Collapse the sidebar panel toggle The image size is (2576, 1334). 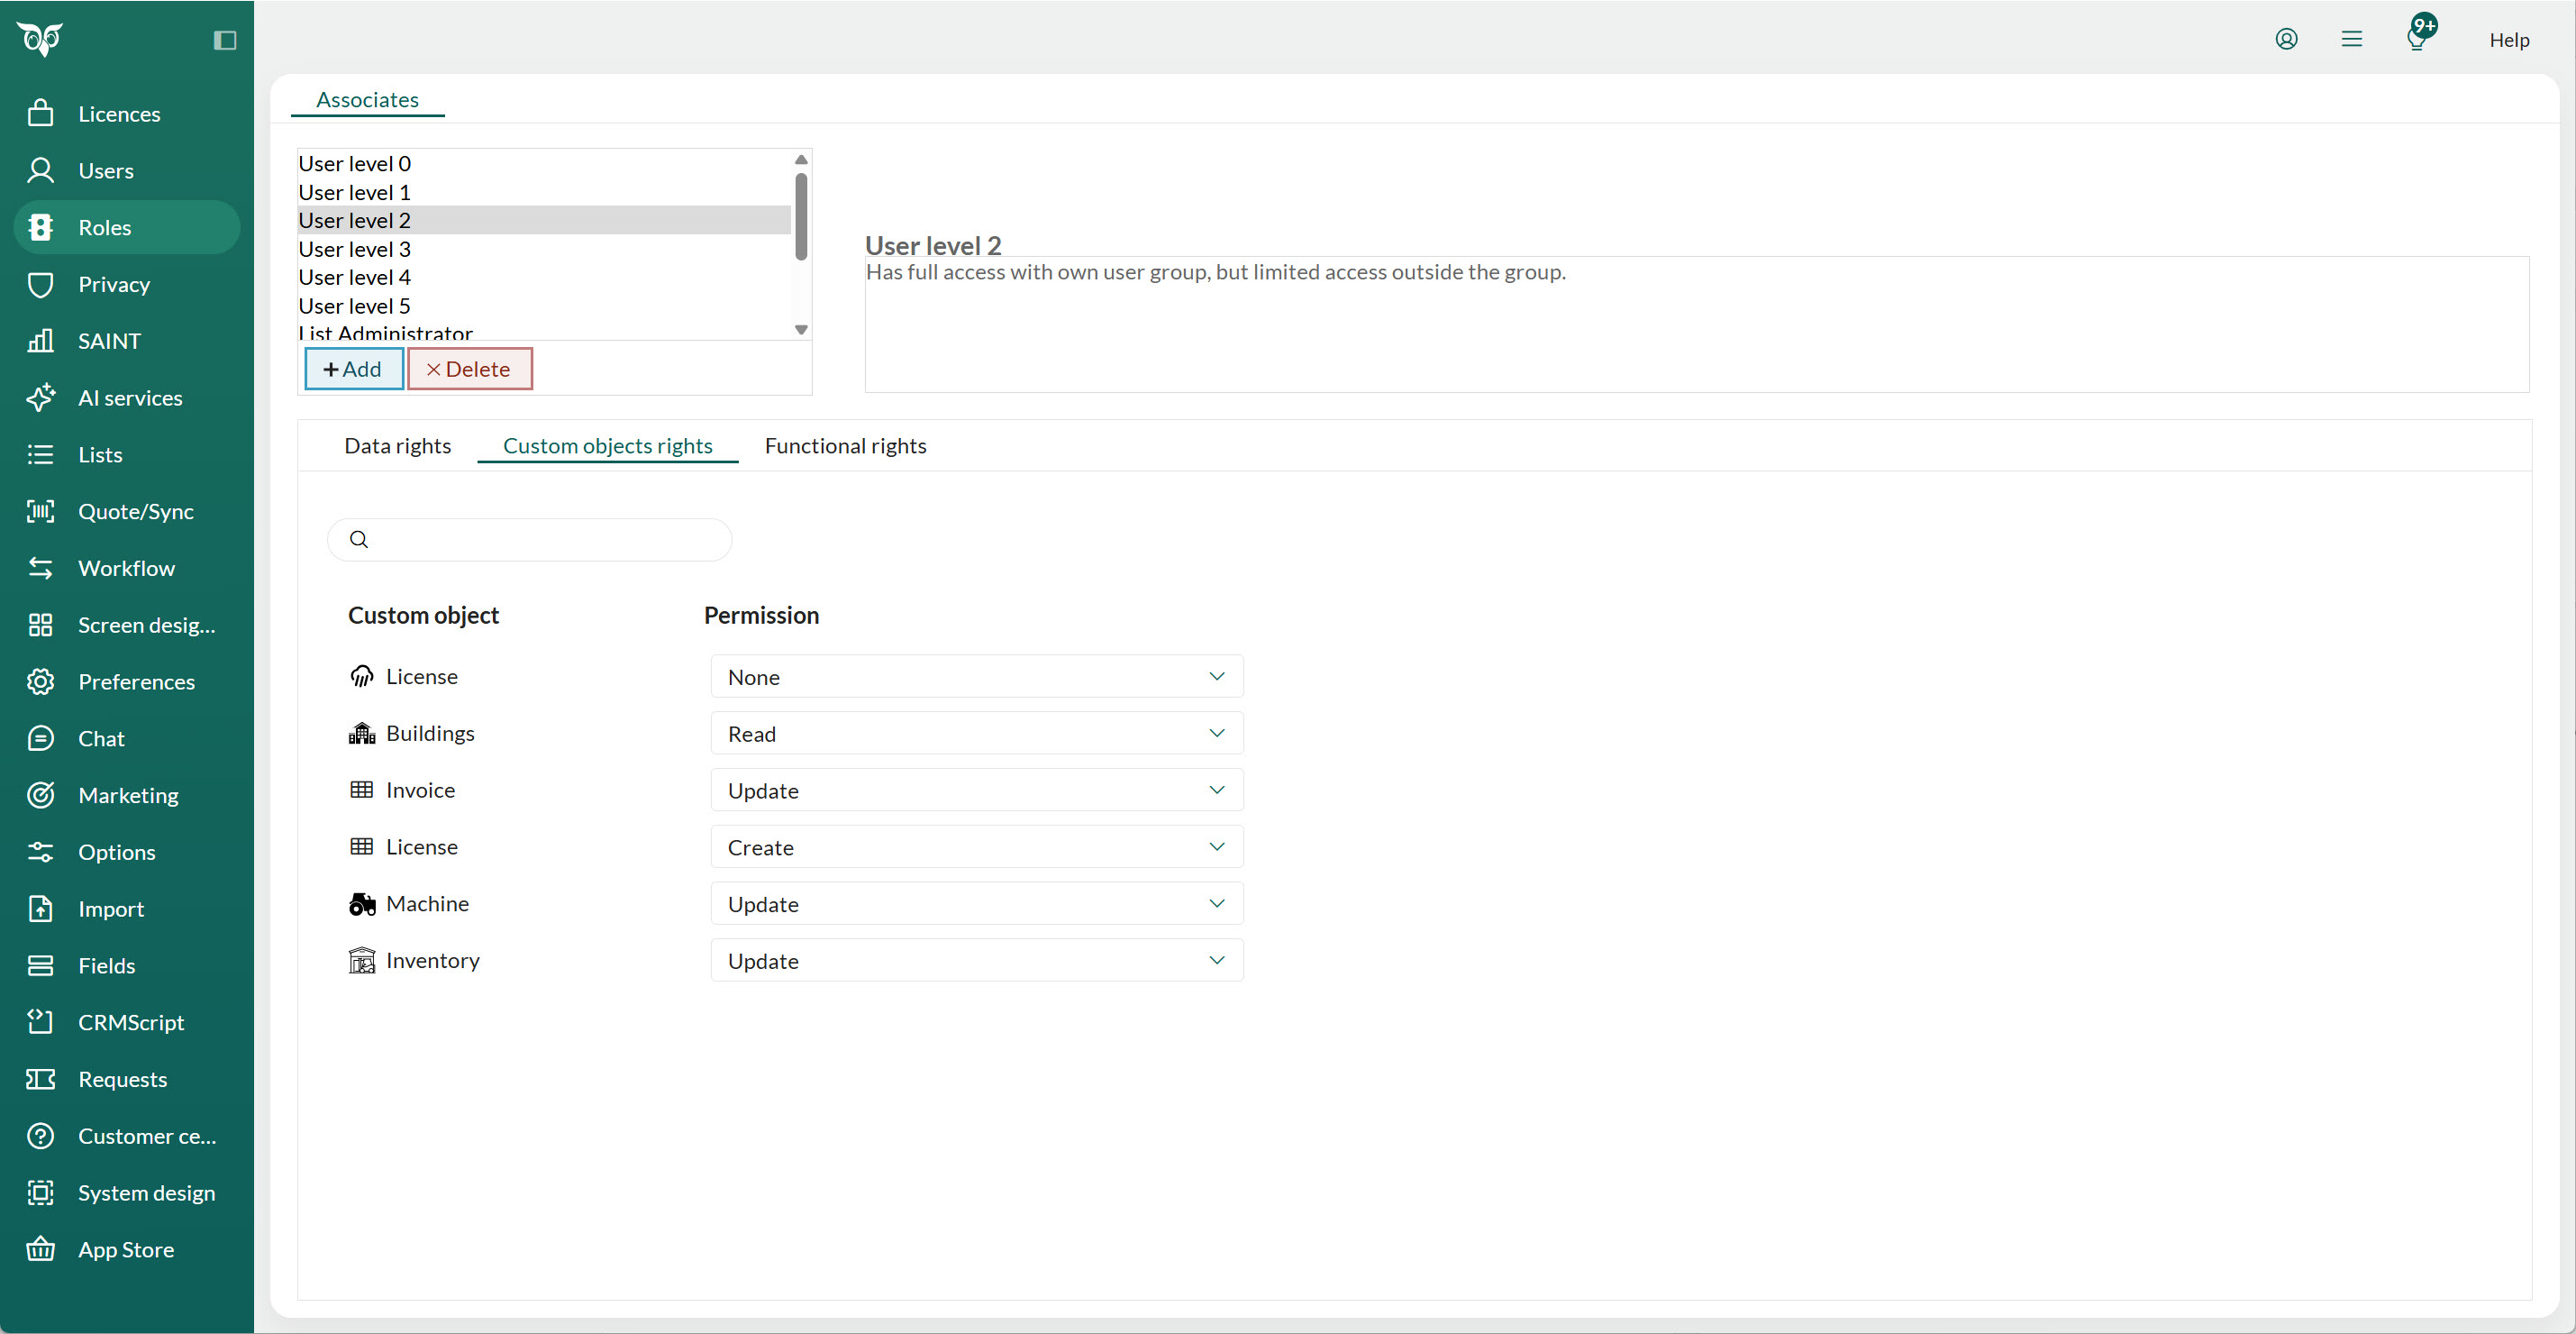point(225,40)
